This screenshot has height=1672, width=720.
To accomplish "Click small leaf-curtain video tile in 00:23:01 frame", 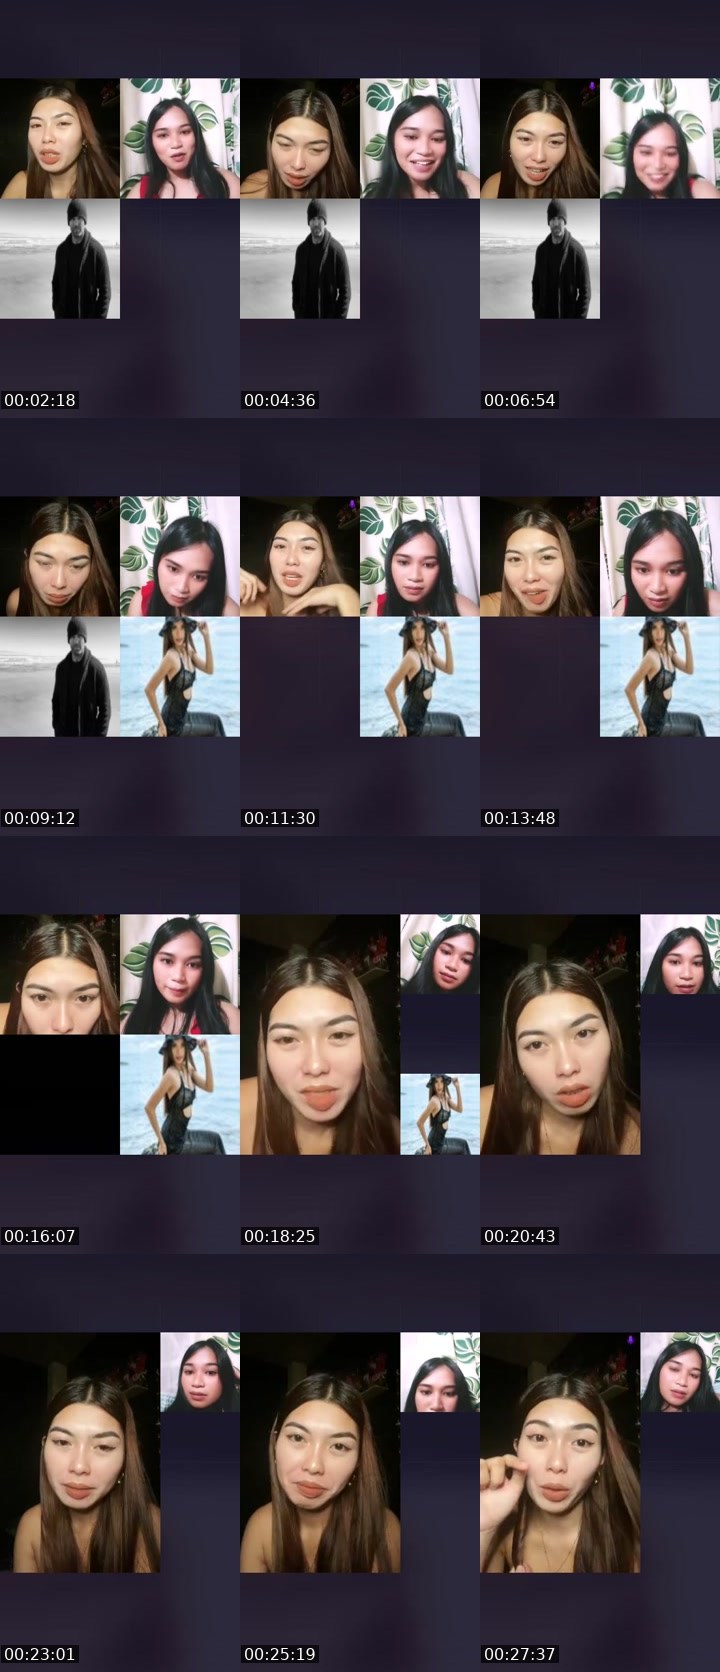I will pos(200,1372).
